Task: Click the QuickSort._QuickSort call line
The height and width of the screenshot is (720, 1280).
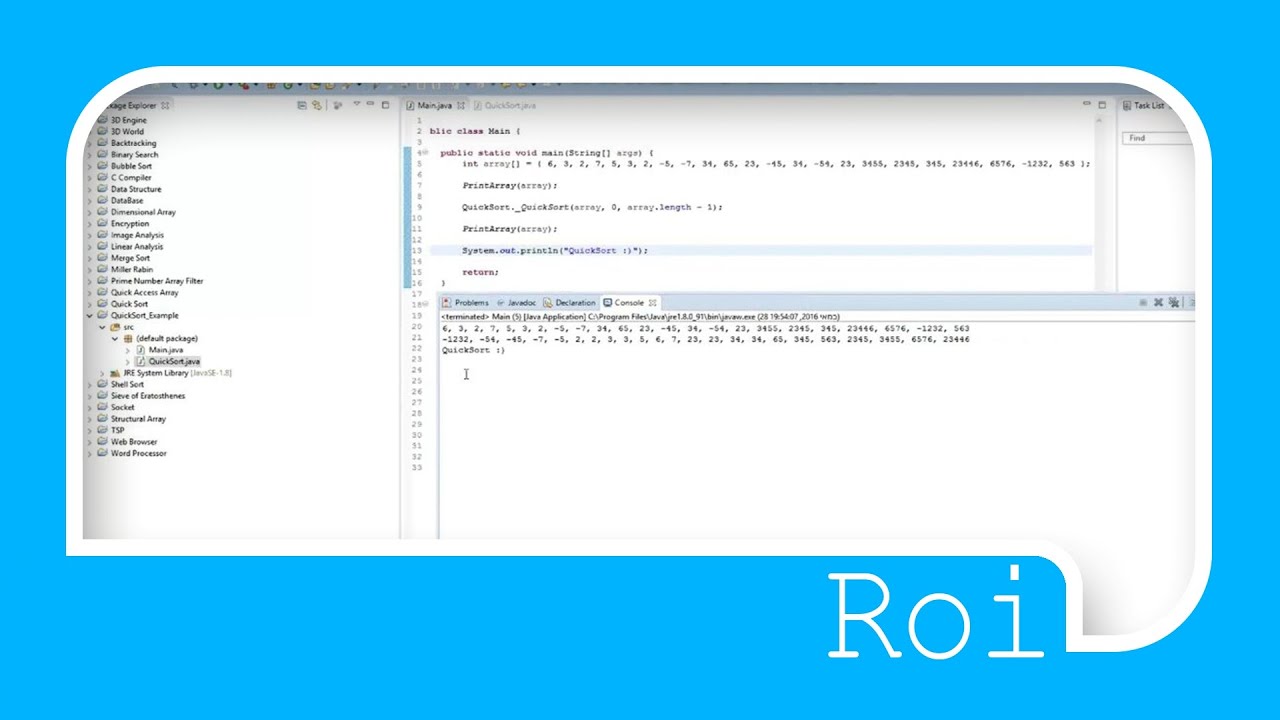Action: click(592, 207)
